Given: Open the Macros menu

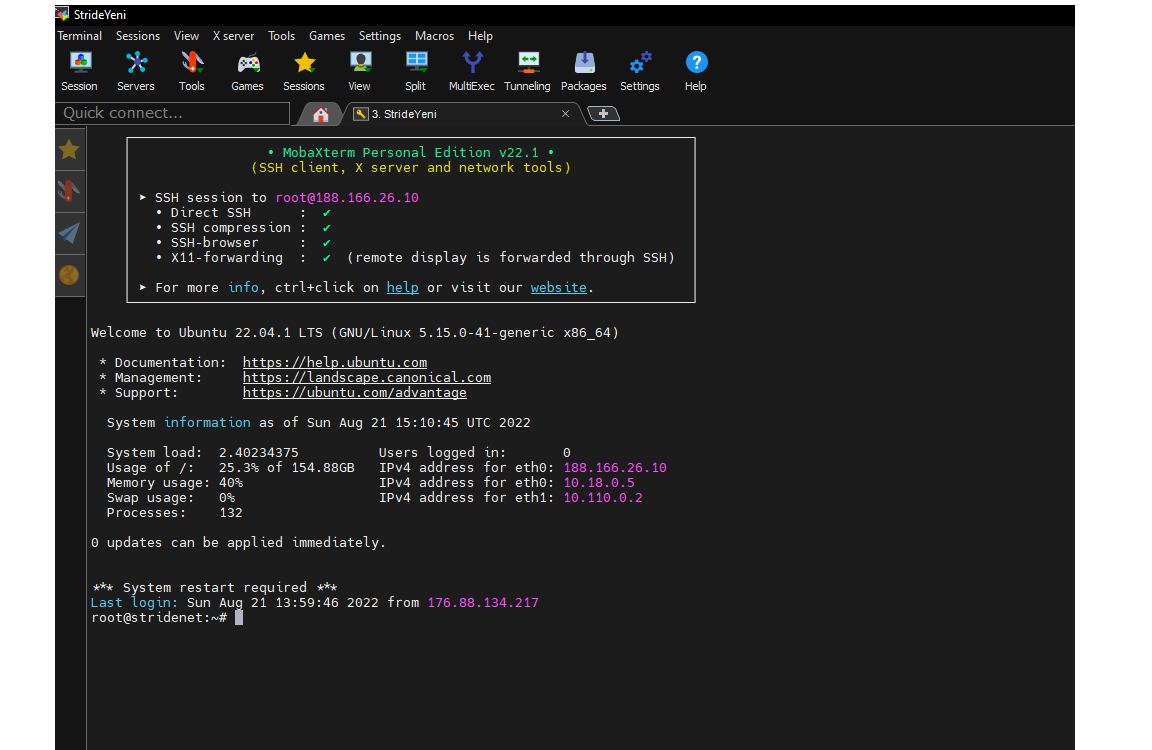Looking at the screenshot, I should (x=434, y=36).
